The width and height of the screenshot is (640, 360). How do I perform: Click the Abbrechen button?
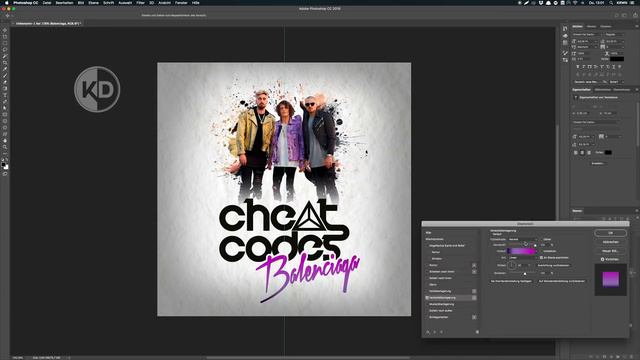click(611, 242)
